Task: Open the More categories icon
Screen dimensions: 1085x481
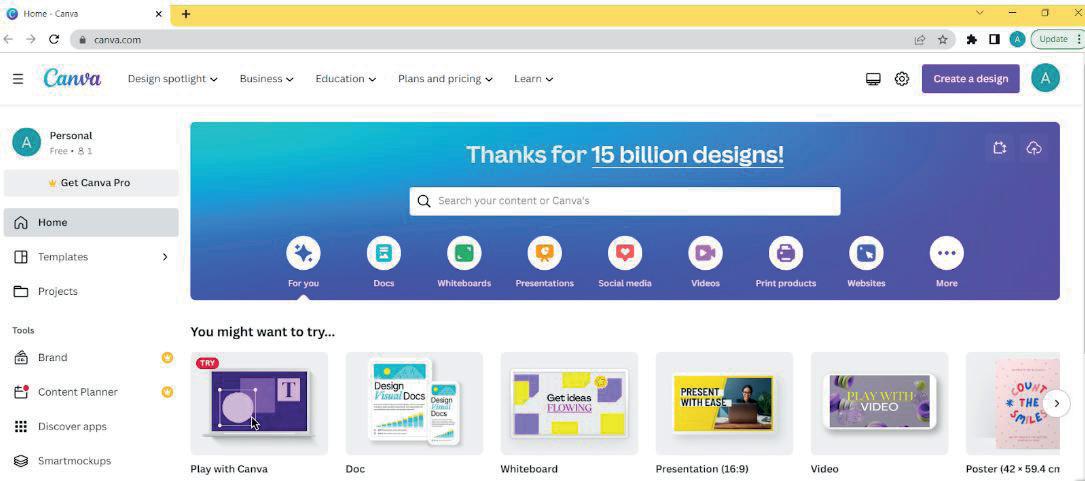Action: pos(947,253)
